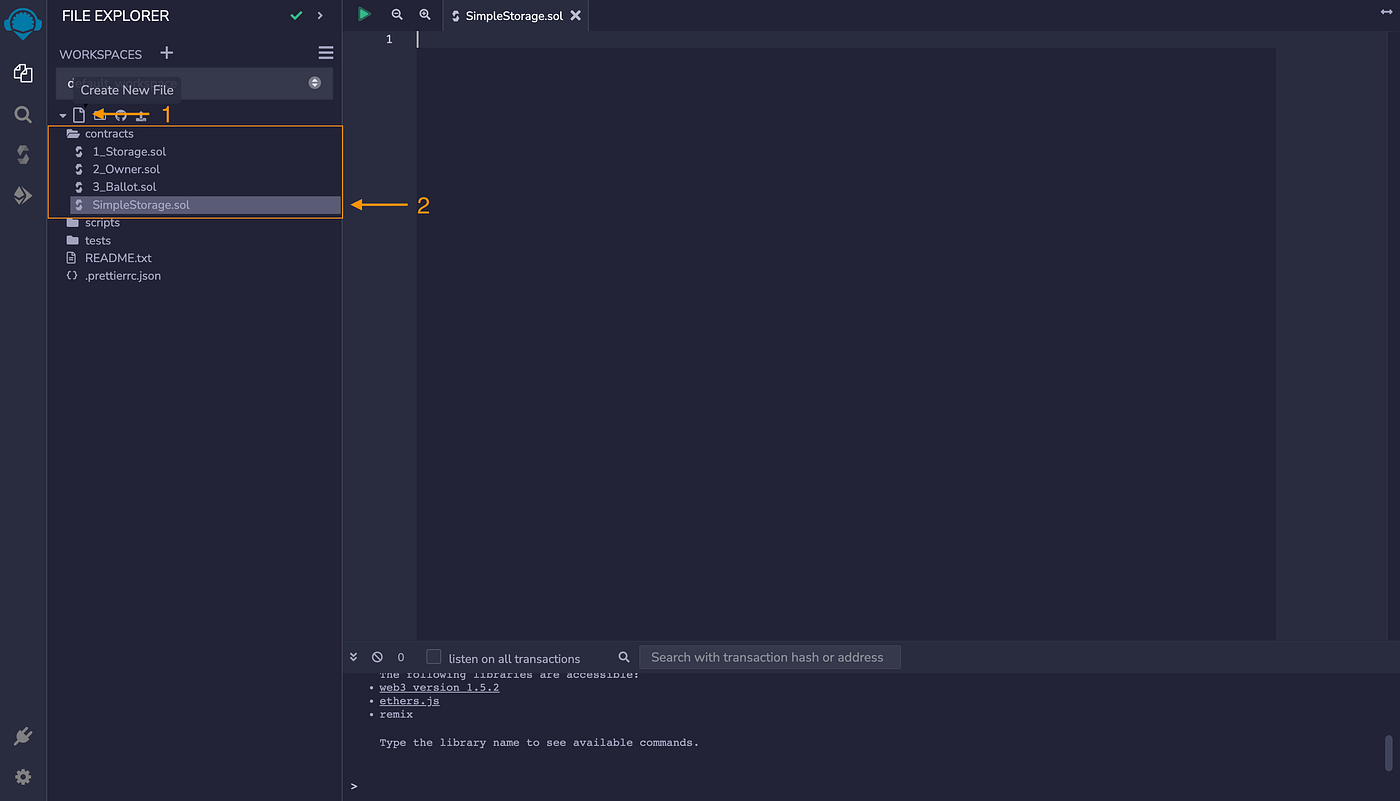The height and width of the screenshot is (801, 1400).
Task: Click the pending transactions count 0
Action: coord(401,657)
